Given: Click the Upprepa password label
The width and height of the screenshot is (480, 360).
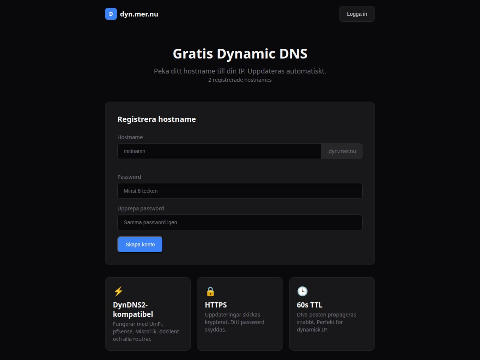Looking at the screenshot, I should point(141,208).
